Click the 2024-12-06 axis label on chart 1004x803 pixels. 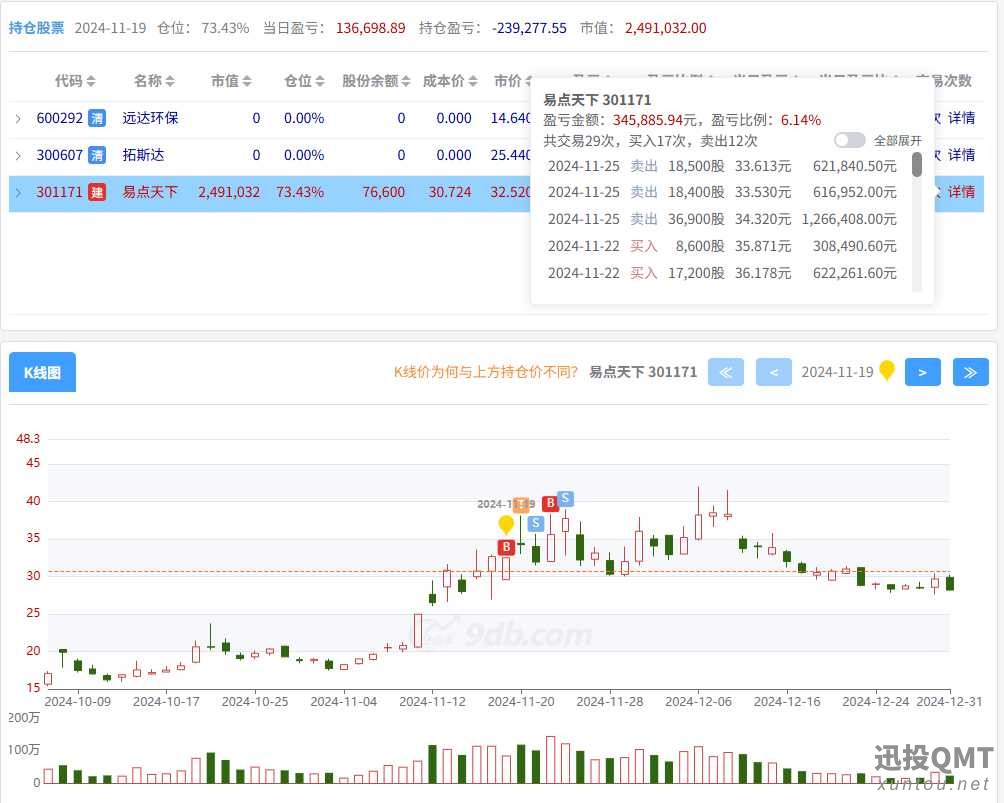tap(699, 702)
